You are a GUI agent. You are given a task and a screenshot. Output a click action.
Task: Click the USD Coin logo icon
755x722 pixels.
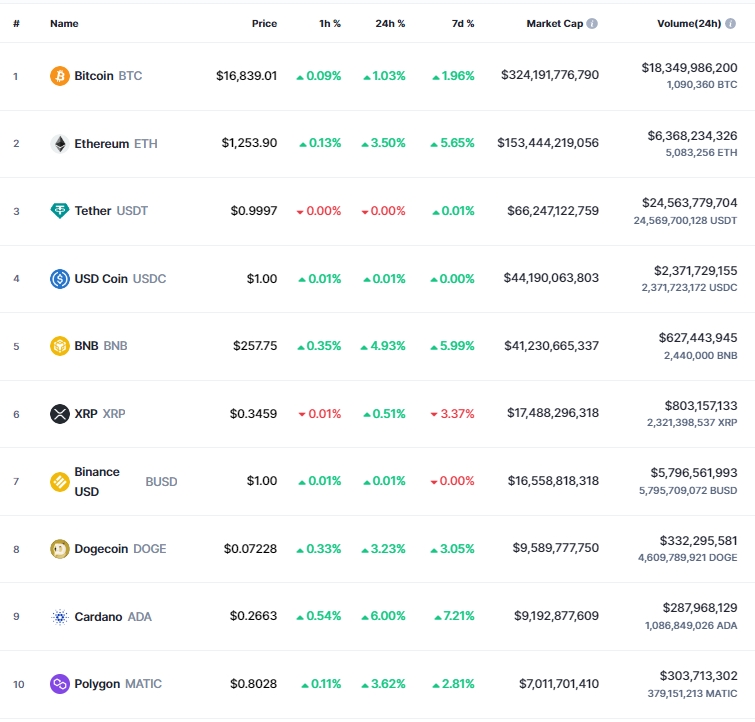tap(60, 279)
